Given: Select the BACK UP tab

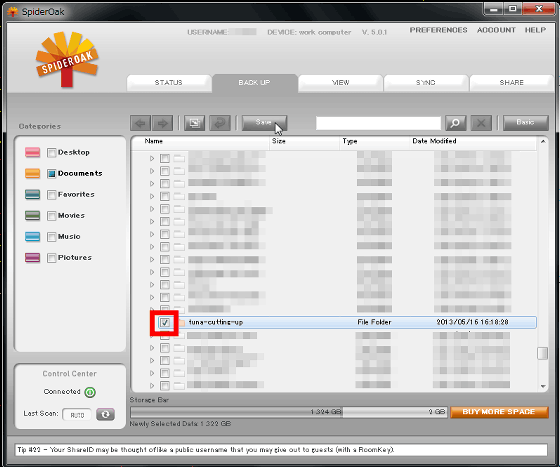Looking at the screenshot, I should 254,83.
